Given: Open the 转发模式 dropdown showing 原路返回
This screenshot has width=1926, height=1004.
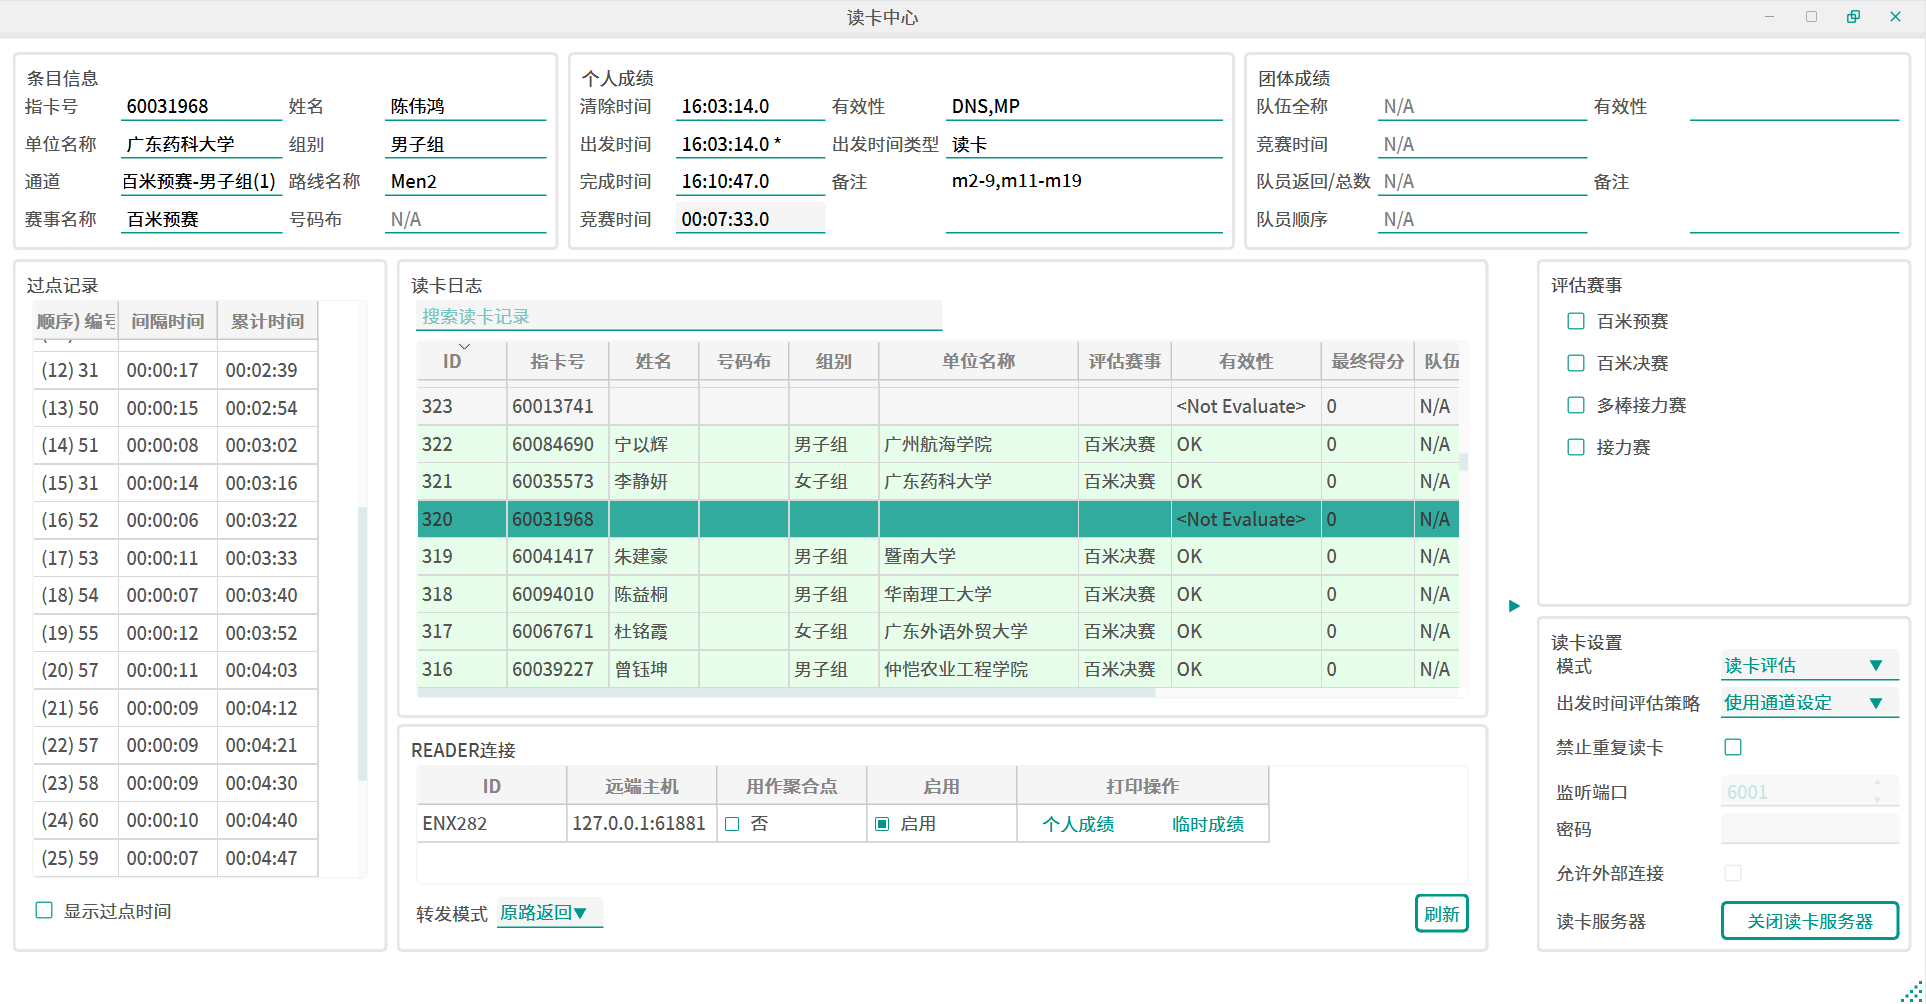Looking at the screenshot, I should pyautogui.click(x=548, y=913).
